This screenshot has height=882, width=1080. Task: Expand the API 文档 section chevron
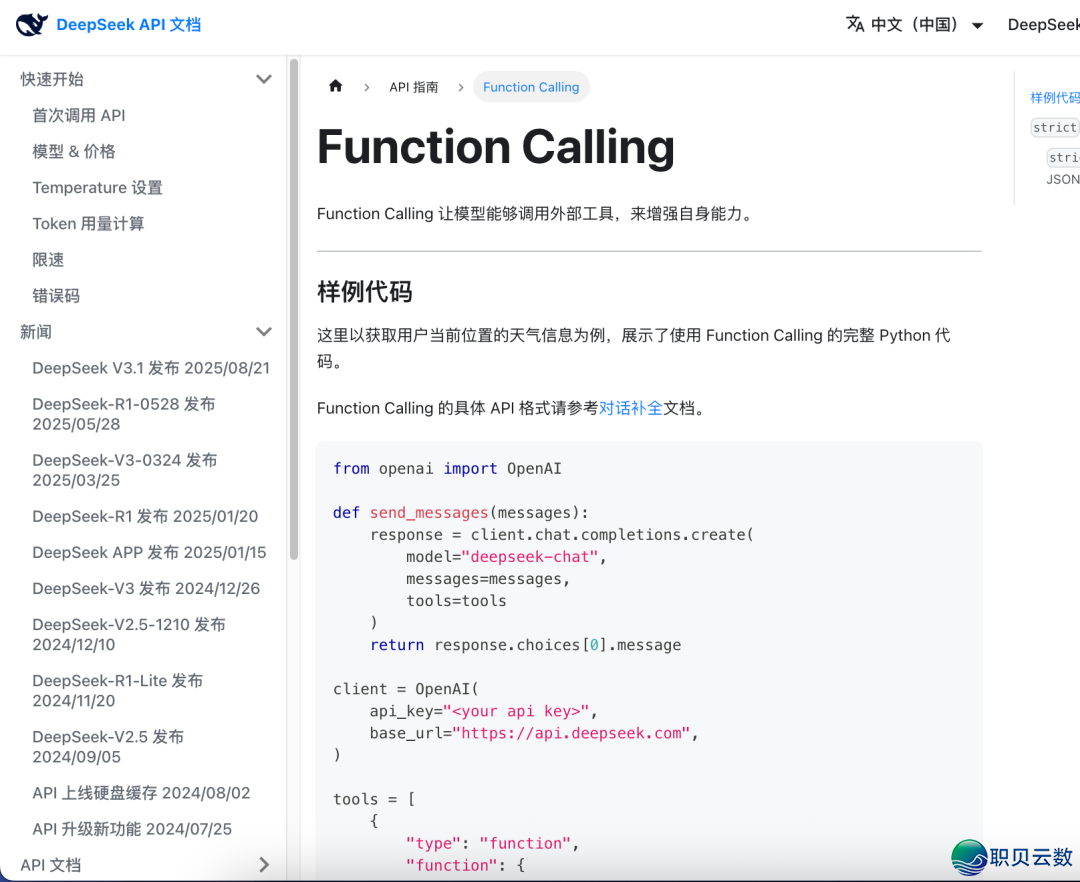(x=264, y=865)
